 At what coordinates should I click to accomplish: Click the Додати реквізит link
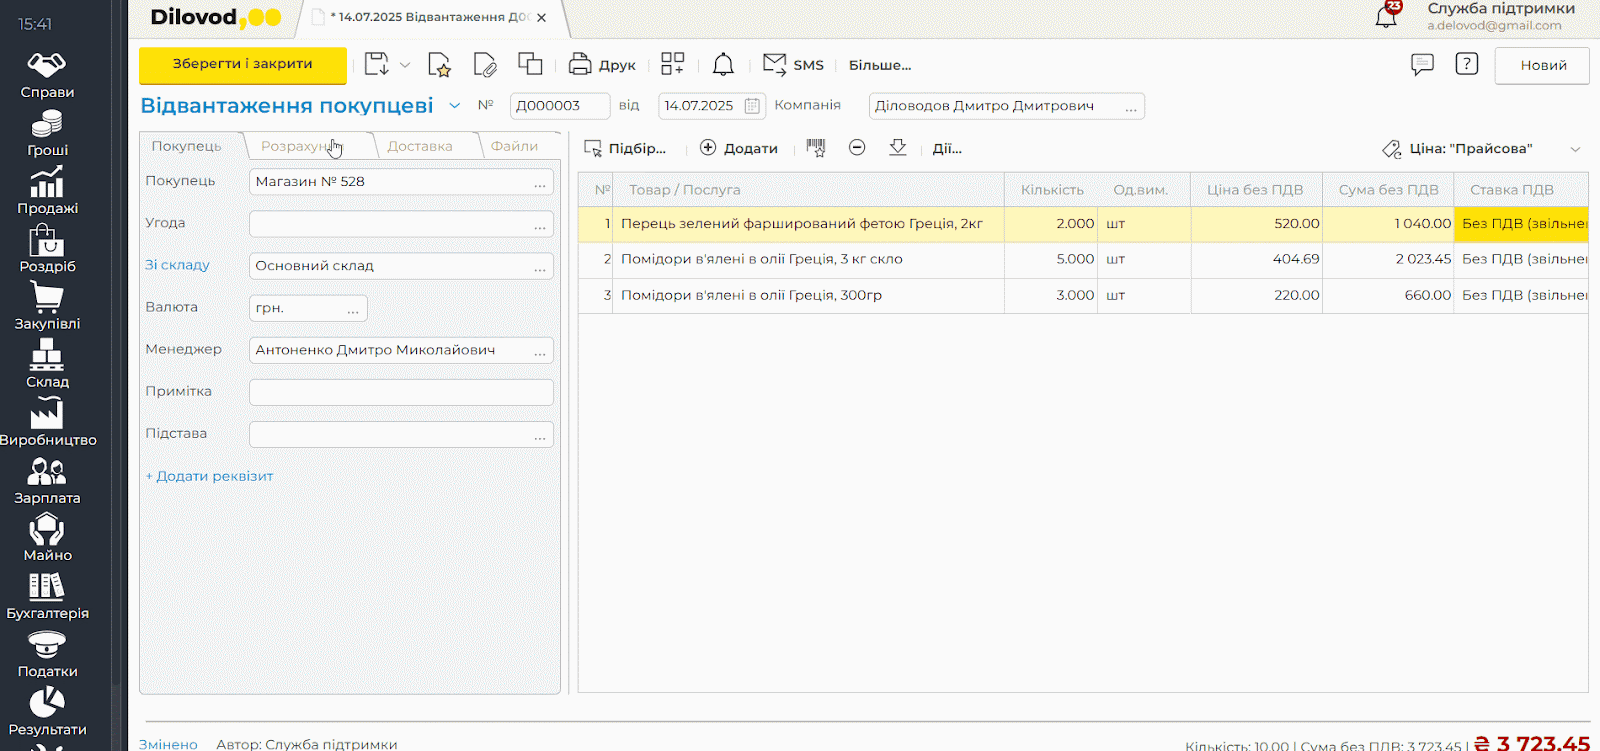(x=209, y=476)
